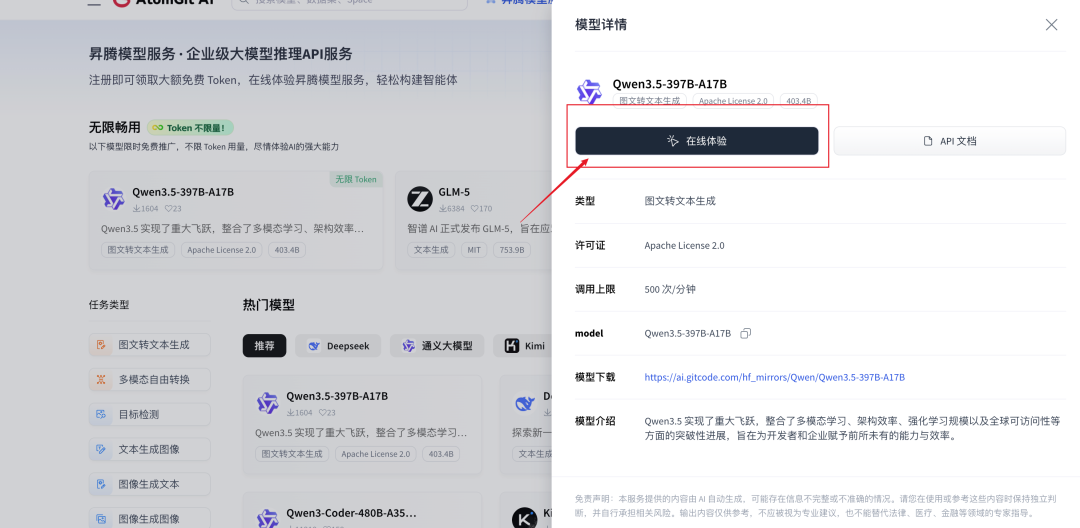Click the MIT tag on the GLM-5 card

click(474, 250)
